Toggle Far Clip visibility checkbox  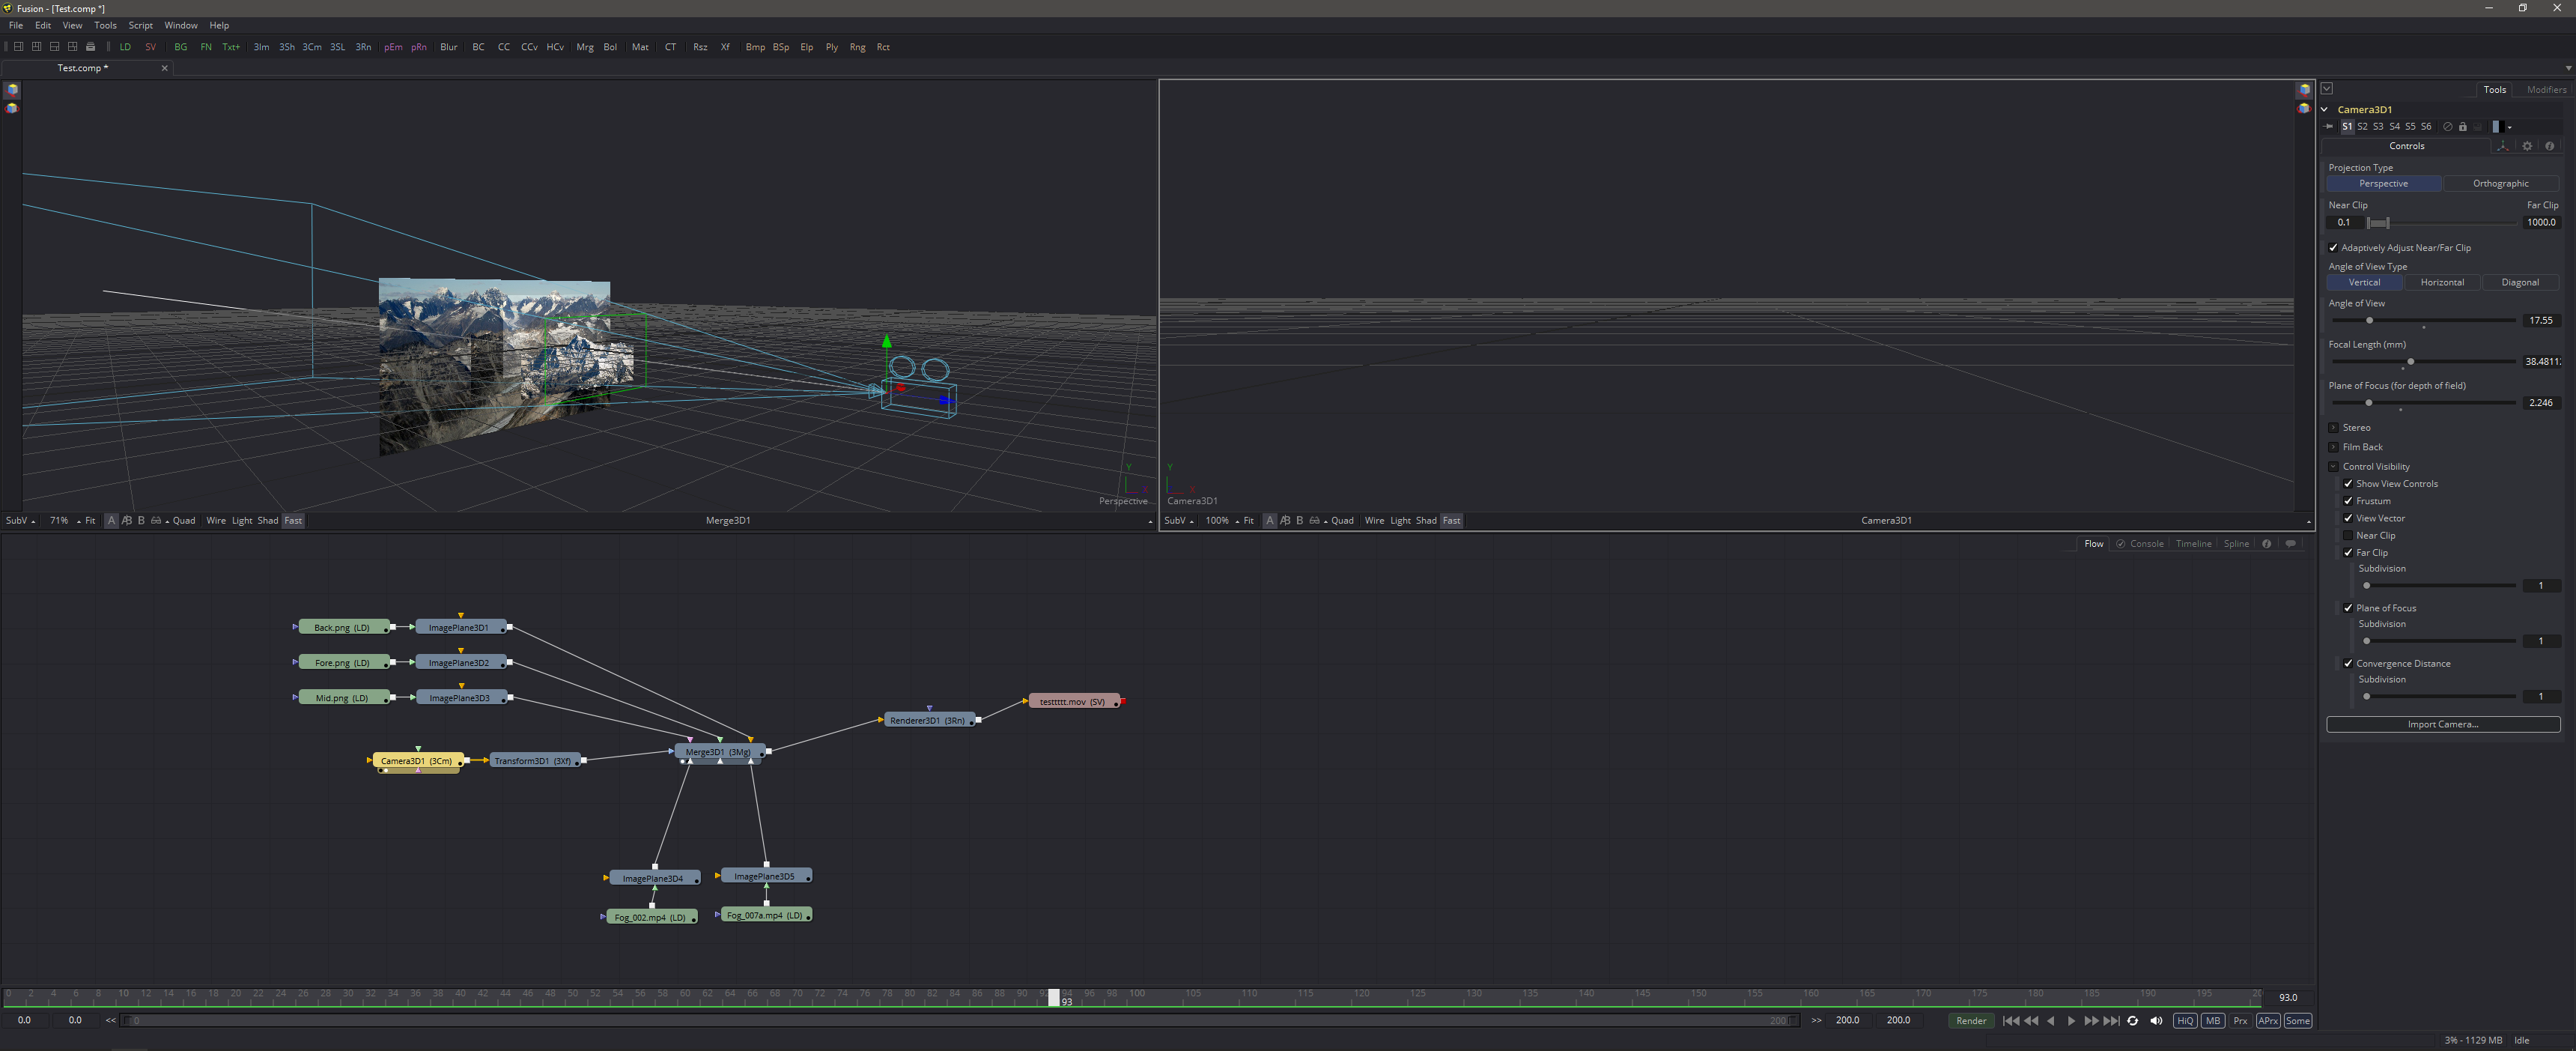[x=2348, y=552]
